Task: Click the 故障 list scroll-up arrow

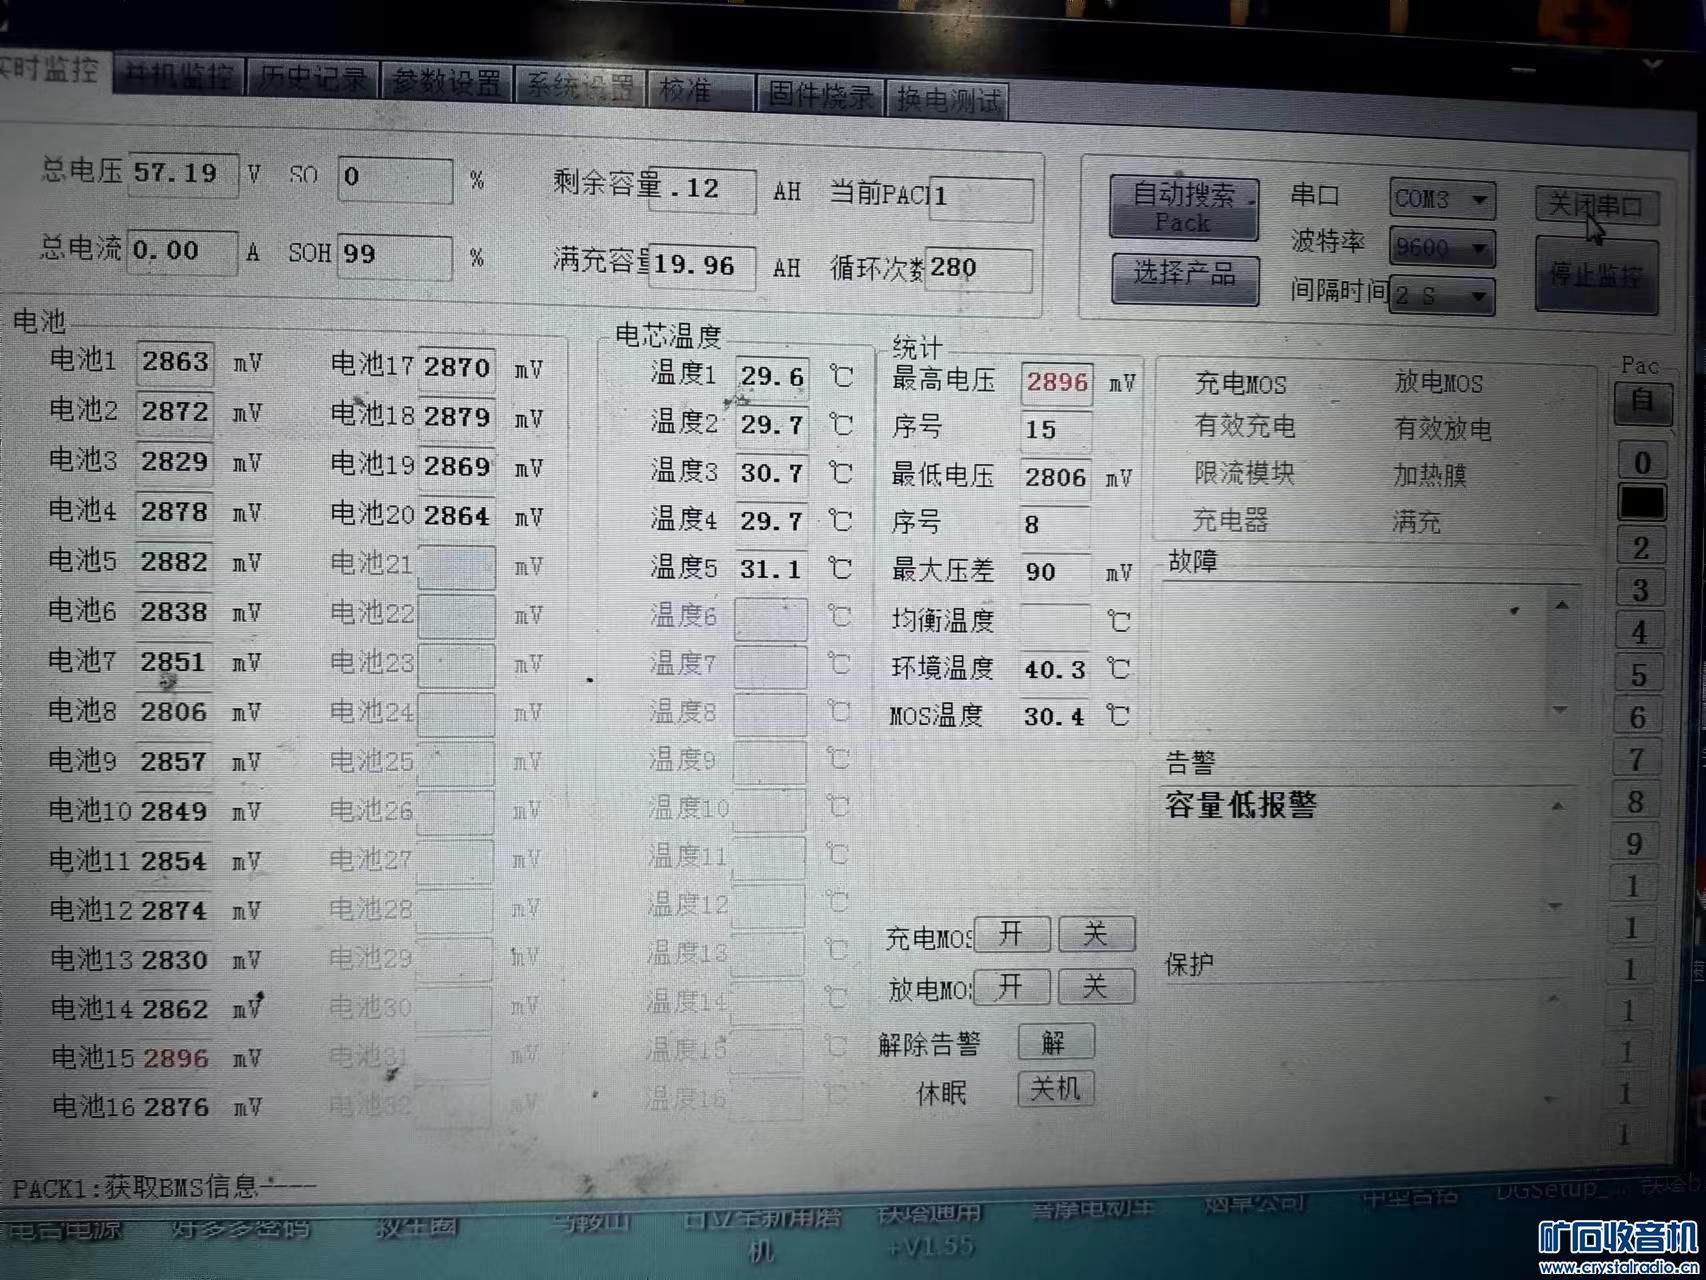Action: point(1562,605)
